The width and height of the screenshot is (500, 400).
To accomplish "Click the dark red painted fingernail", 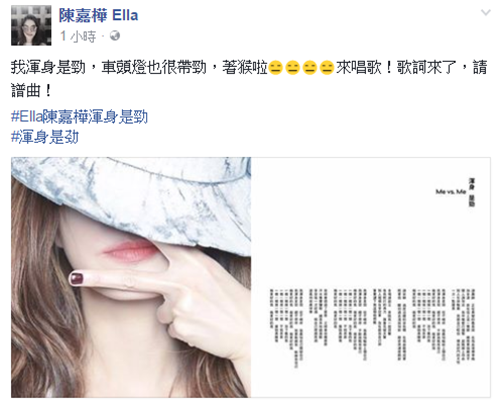I will 76,278.
